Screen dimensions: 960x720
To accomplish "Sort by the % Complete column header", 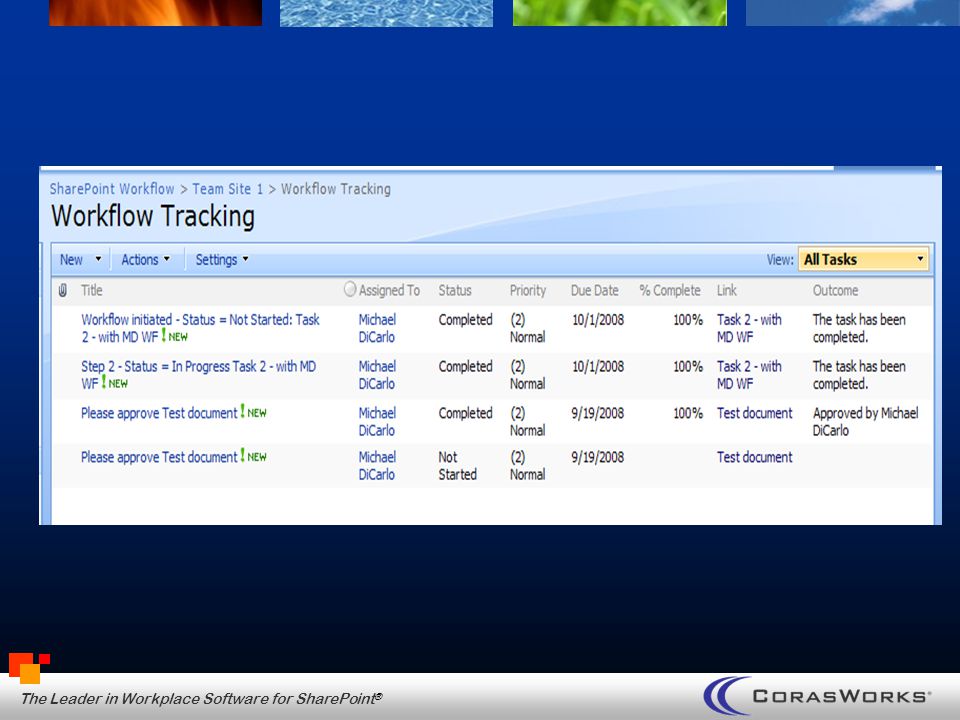I will [x=670, y=290].
